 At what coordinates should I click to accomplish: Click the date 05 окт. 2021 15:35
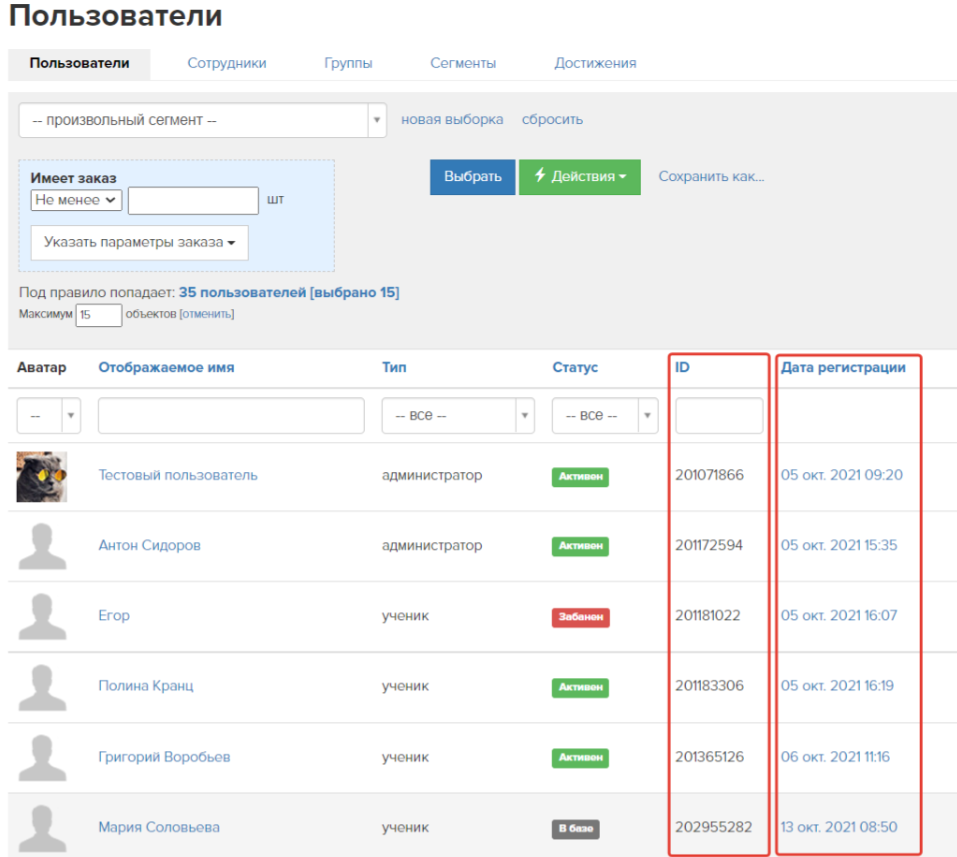coord(839,546)
